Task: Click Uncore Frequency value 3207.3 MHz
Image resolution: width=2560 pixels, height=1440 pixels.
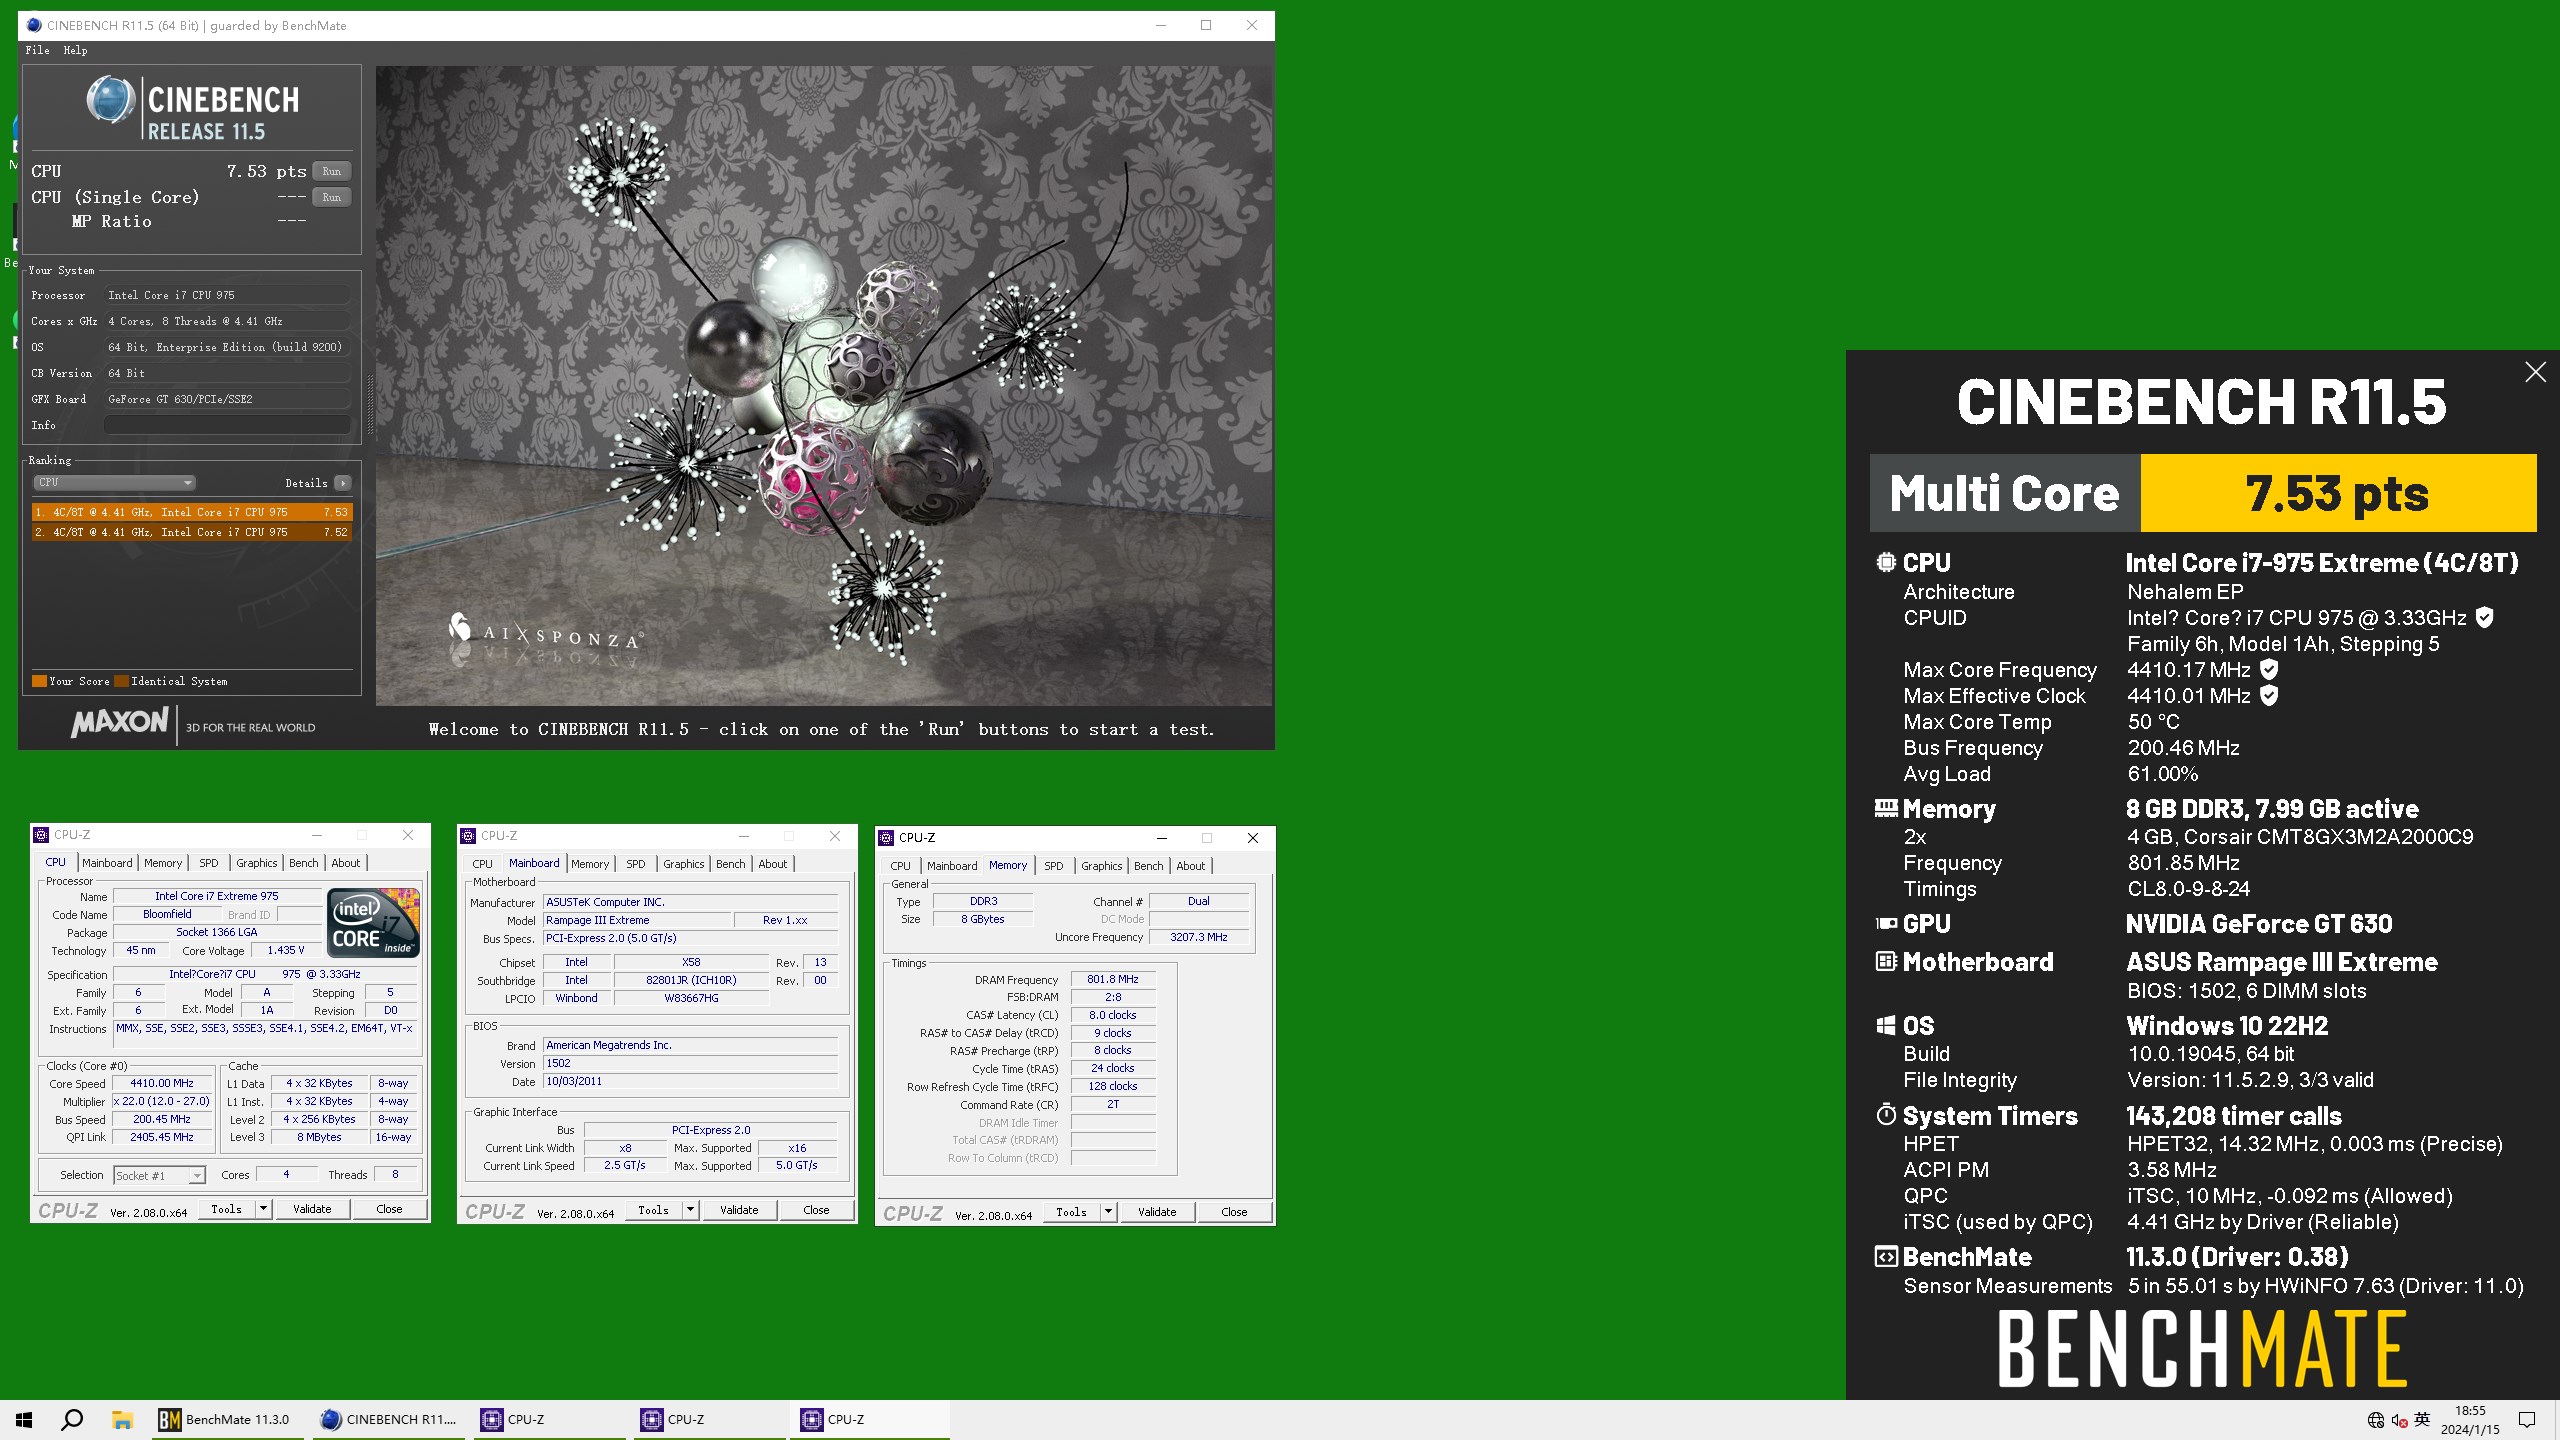Action: pos(1199,937)
